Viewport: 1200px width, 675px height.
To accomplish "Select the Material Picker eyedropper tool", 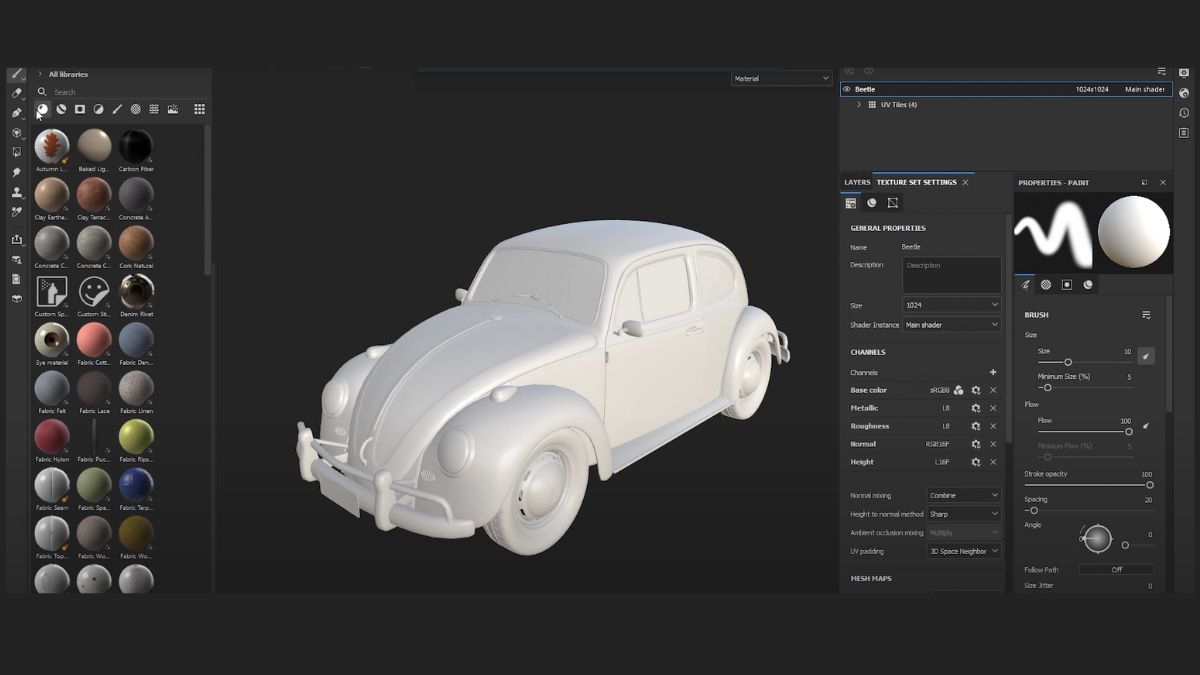I will pos(17,212).
